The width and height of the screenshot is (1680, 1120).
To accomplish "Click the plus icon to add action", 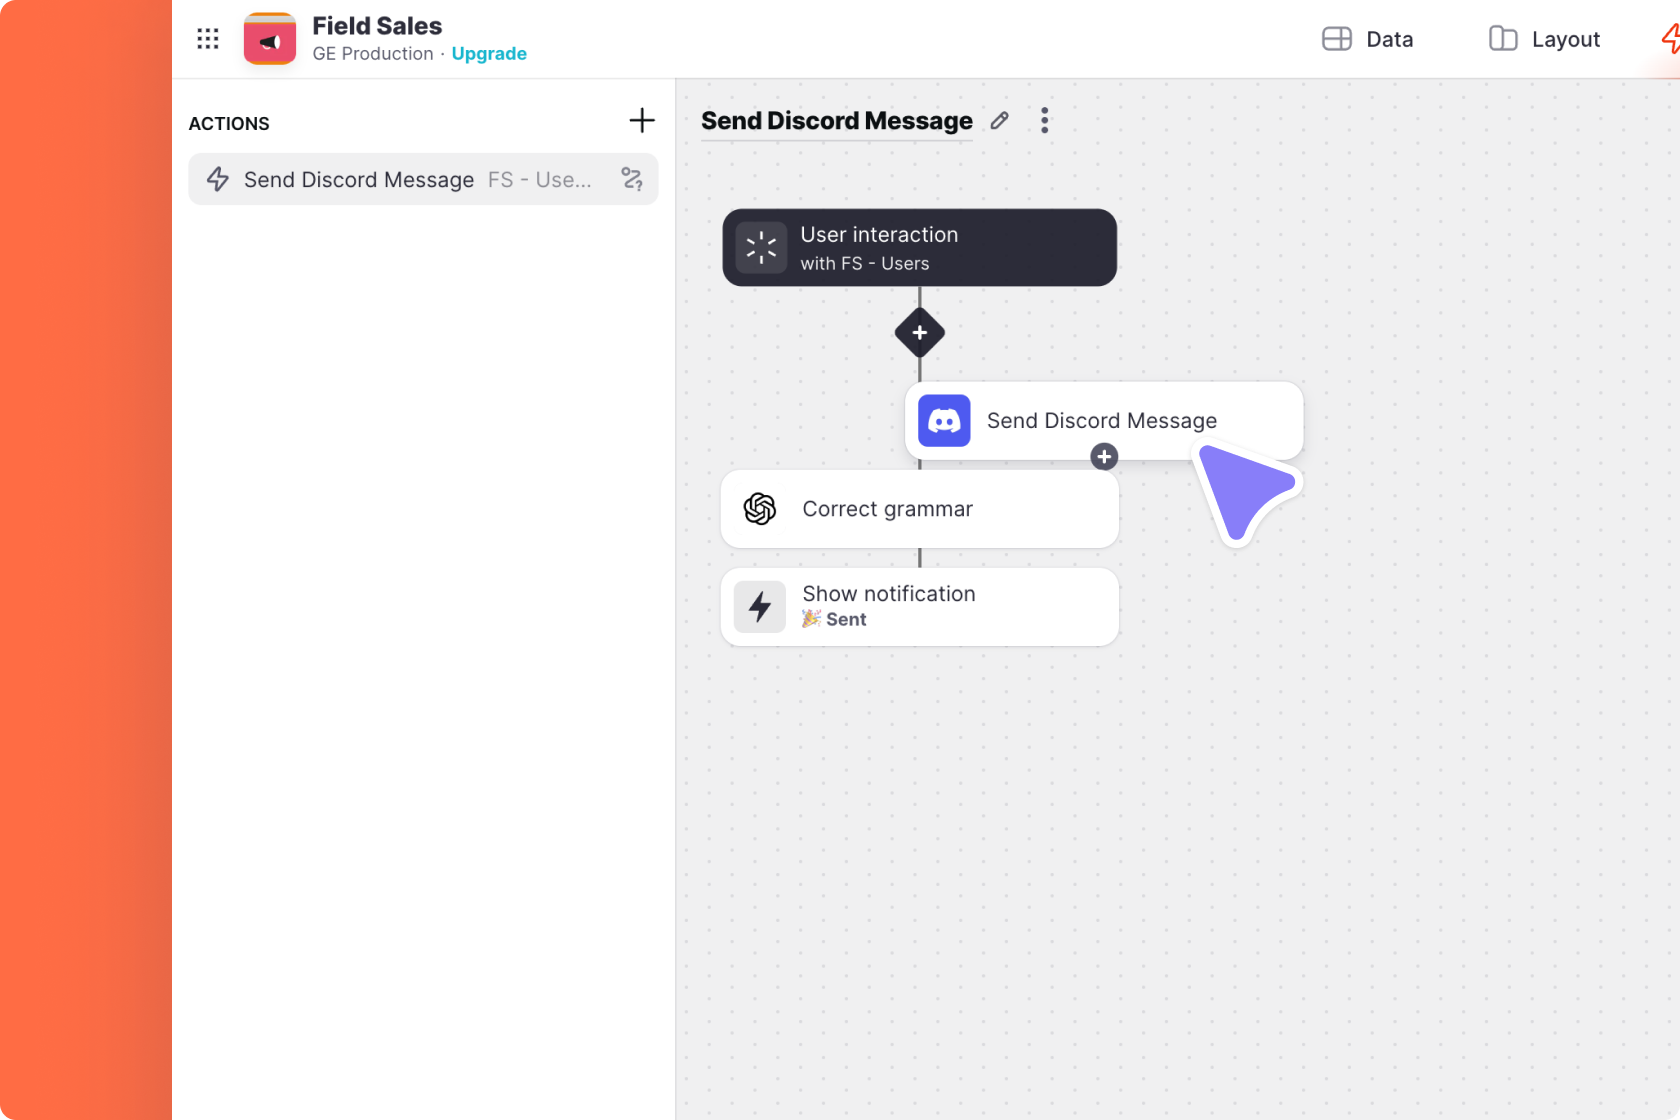I will [641, 121].
